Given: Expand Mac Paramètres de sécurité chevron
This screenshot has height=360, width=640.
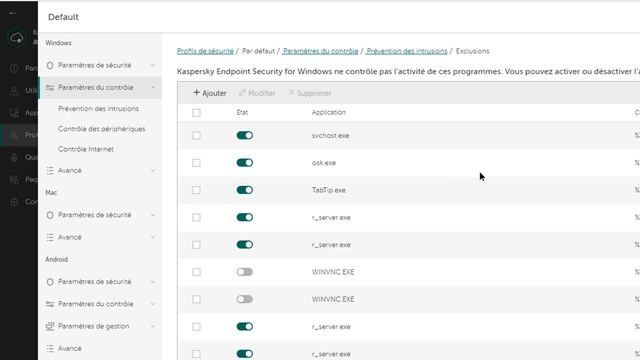Looking at the screenshot, I should click(153, 215).
